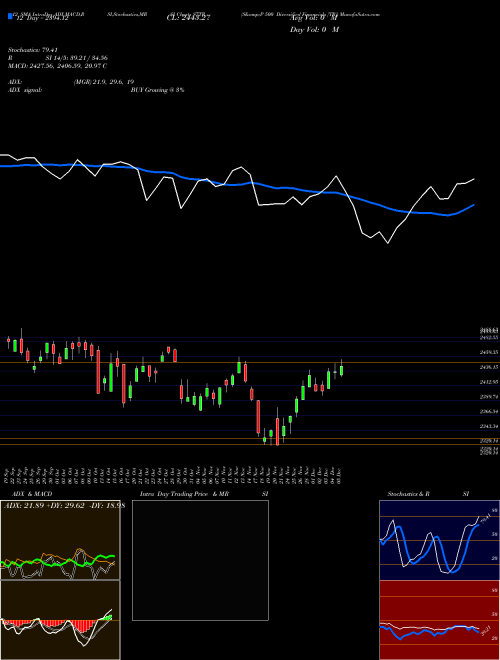Click the blue 12-day SMA legend square
500x660 pixels.
pos(10,17)
